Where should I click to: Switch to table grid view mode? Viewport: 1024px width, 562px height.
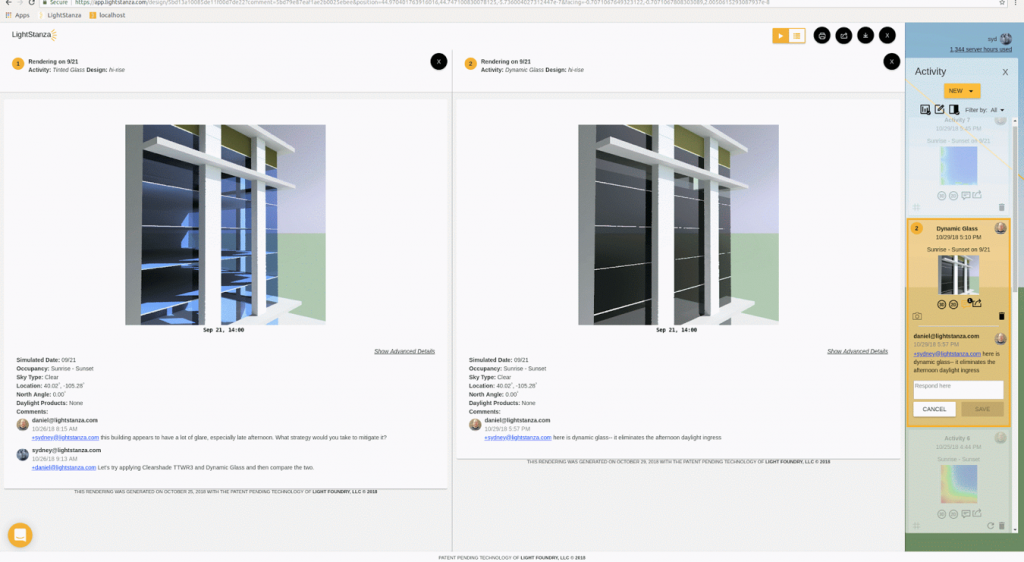(796, 36)
